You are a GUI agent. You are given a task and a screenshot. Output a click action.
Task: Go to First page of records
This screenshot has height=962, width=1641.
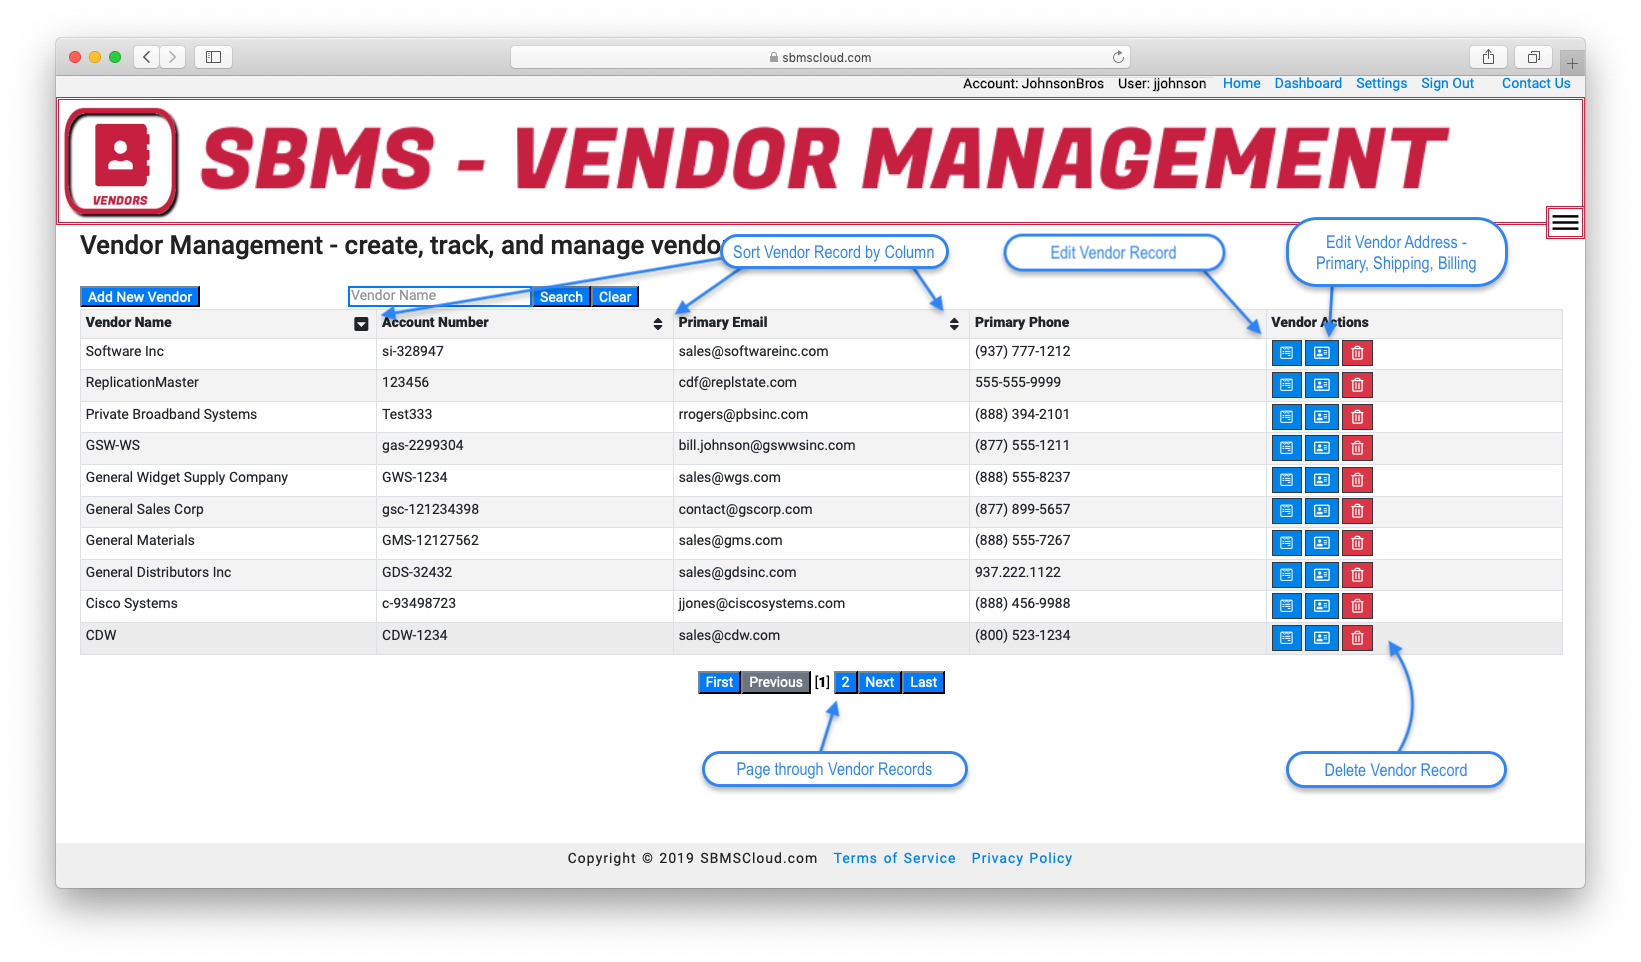[x=719, y=682]
